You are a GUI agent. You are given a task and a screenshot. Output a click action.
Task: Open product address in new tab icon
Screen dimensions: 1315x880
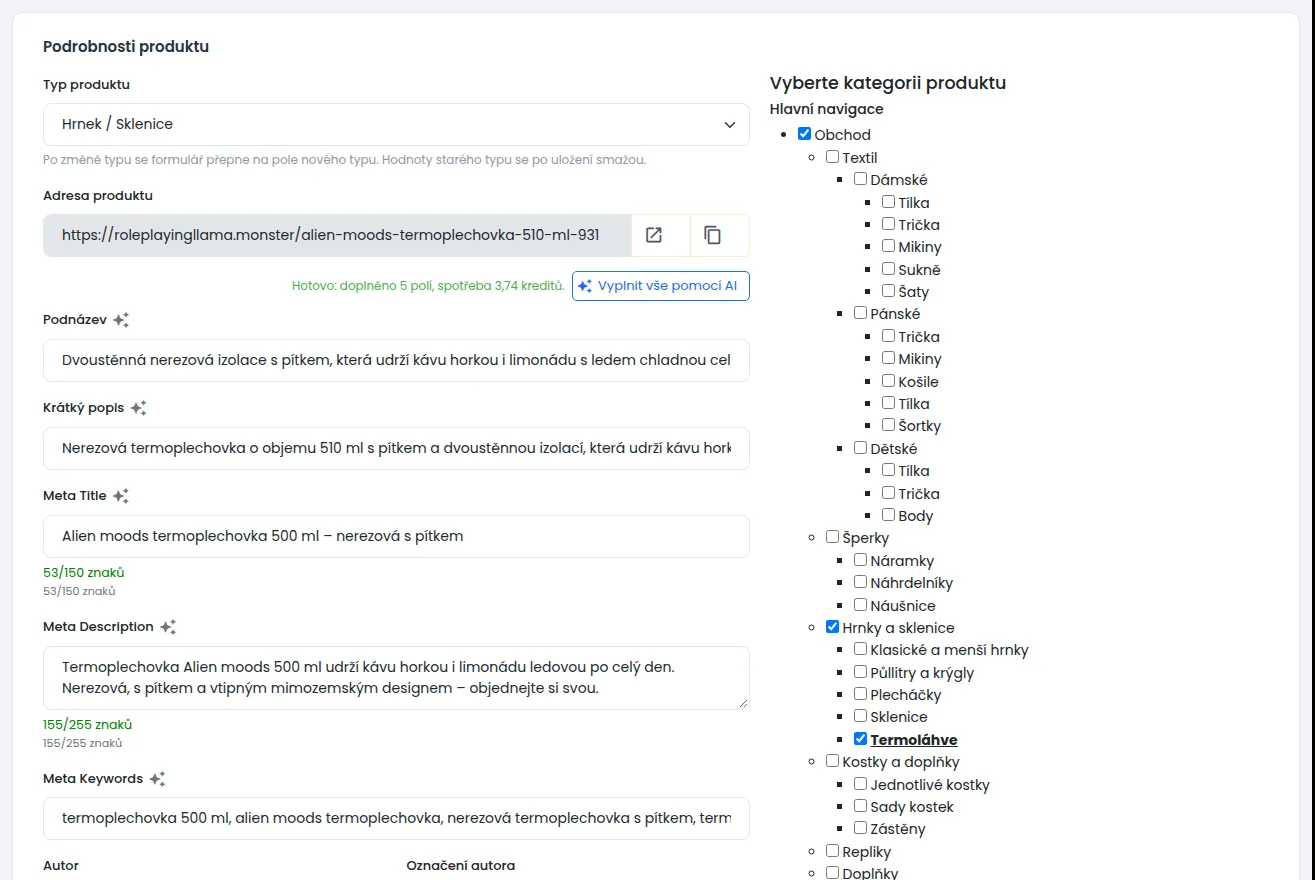point(654,235)
